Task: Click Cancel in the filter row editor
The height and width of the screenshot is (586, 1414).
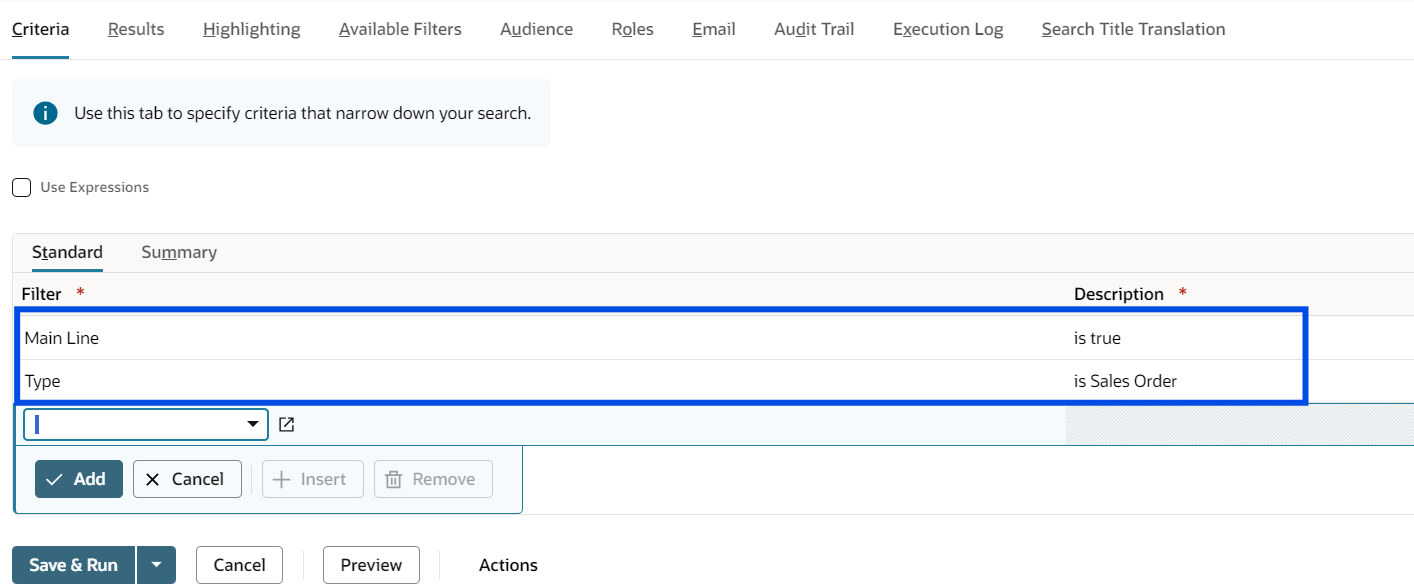Action: coord(187,479)
